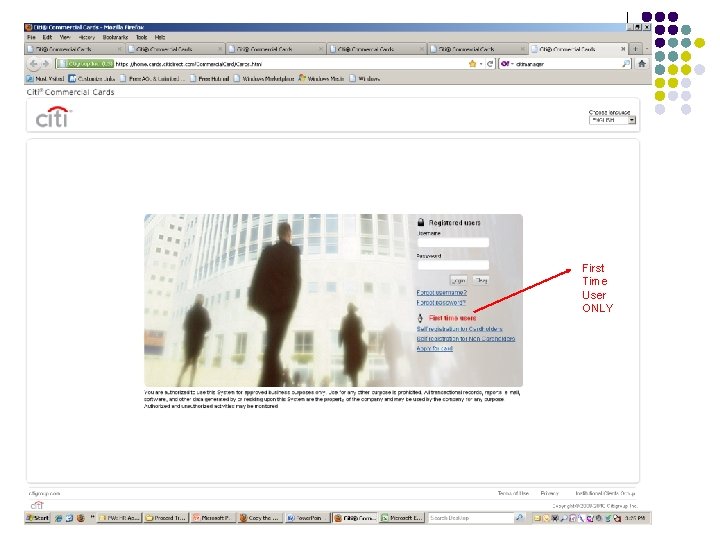Click the magnifier icon in the browser search box
Viewport: 720px width, 540px height.
626,64
